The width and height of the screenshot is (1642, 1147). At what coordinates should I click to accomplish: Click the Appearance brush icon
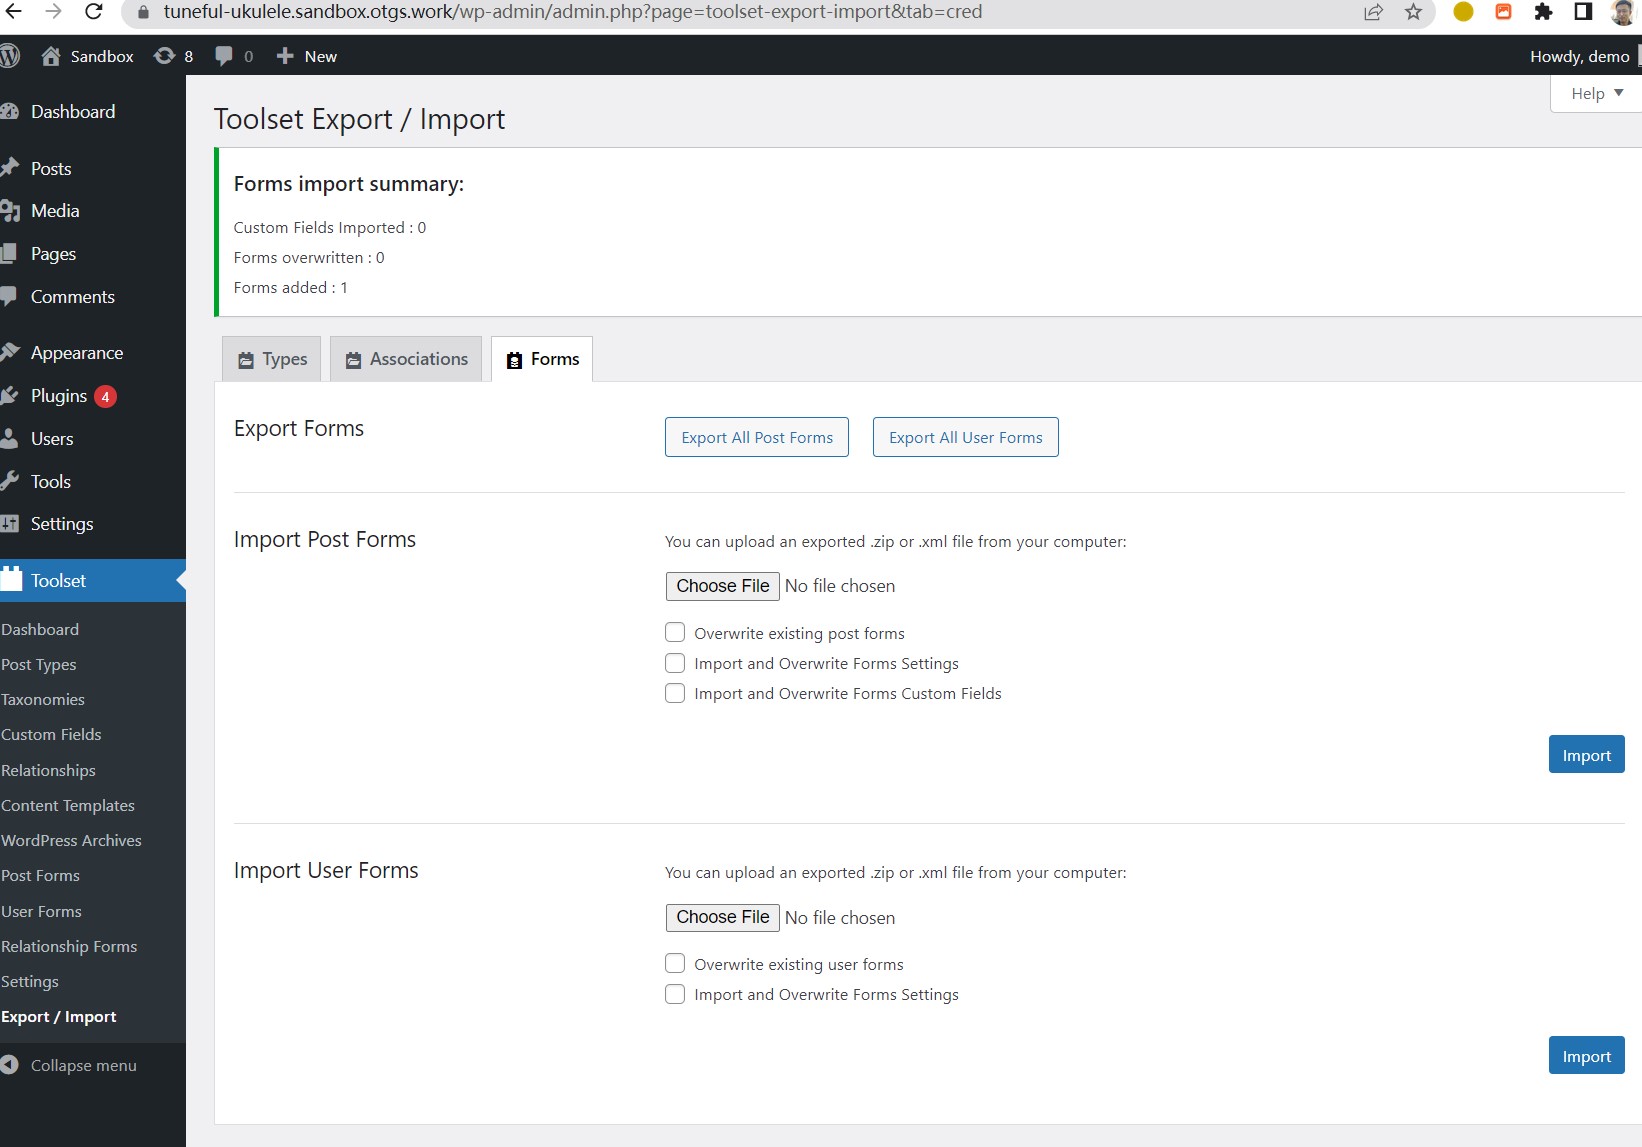click(10, 352)
